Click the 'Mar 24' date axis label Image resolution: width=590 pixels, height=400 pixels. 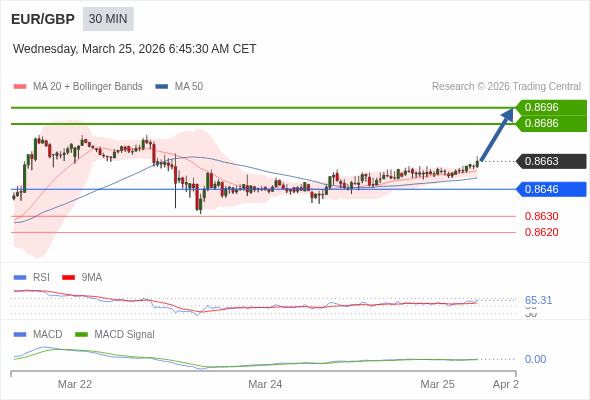coord(265,384)
